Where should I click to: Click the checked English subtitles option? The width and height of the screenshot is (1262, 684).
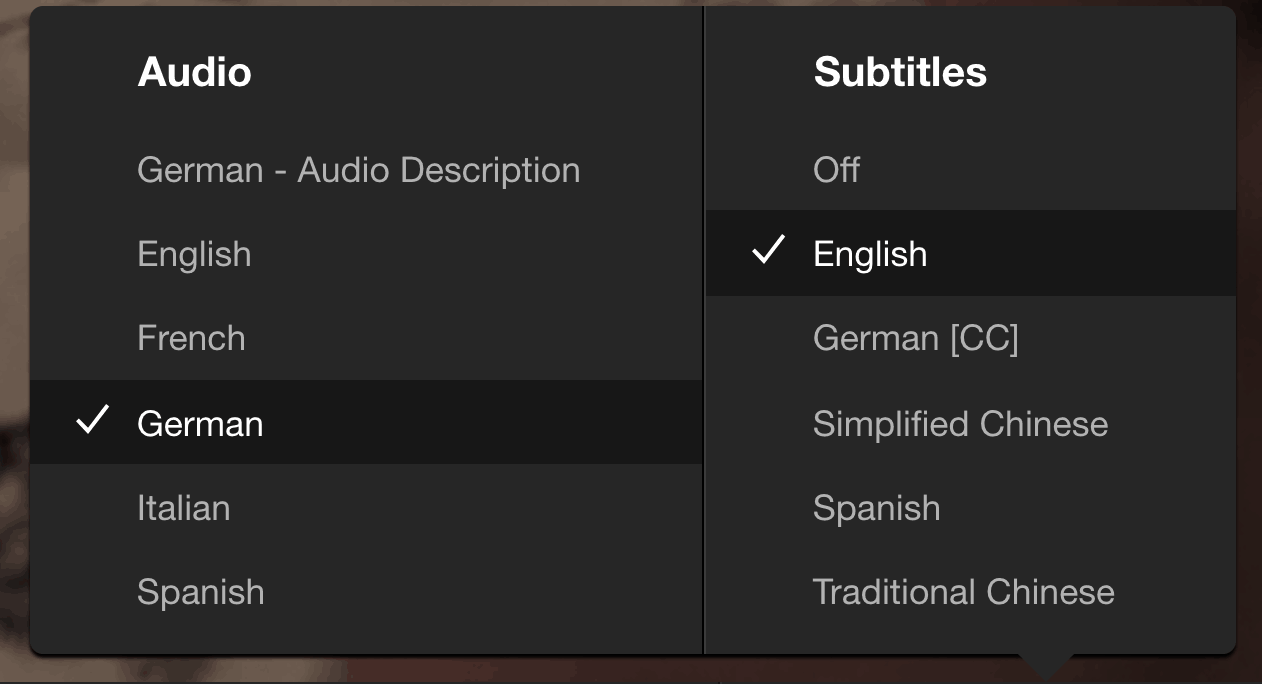[870, 254]
